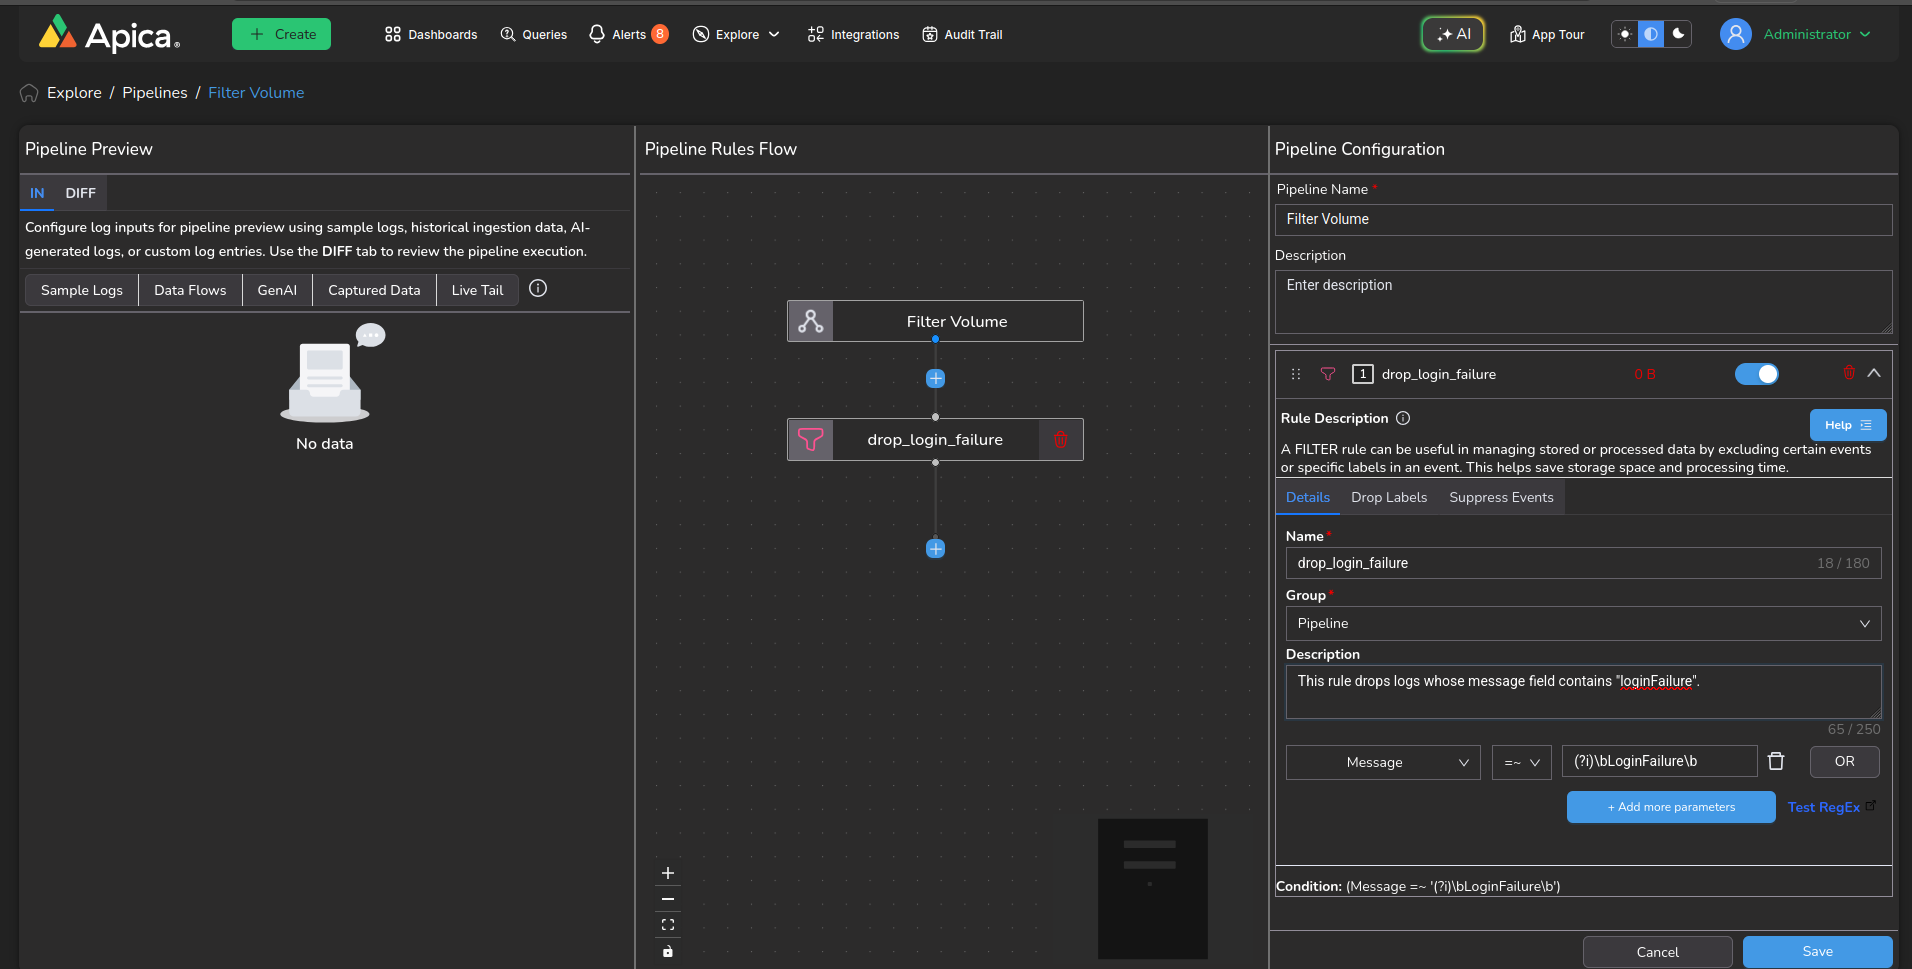Click the home icon in breadcrumb
1912x969 pixels.
pos(29,93)
